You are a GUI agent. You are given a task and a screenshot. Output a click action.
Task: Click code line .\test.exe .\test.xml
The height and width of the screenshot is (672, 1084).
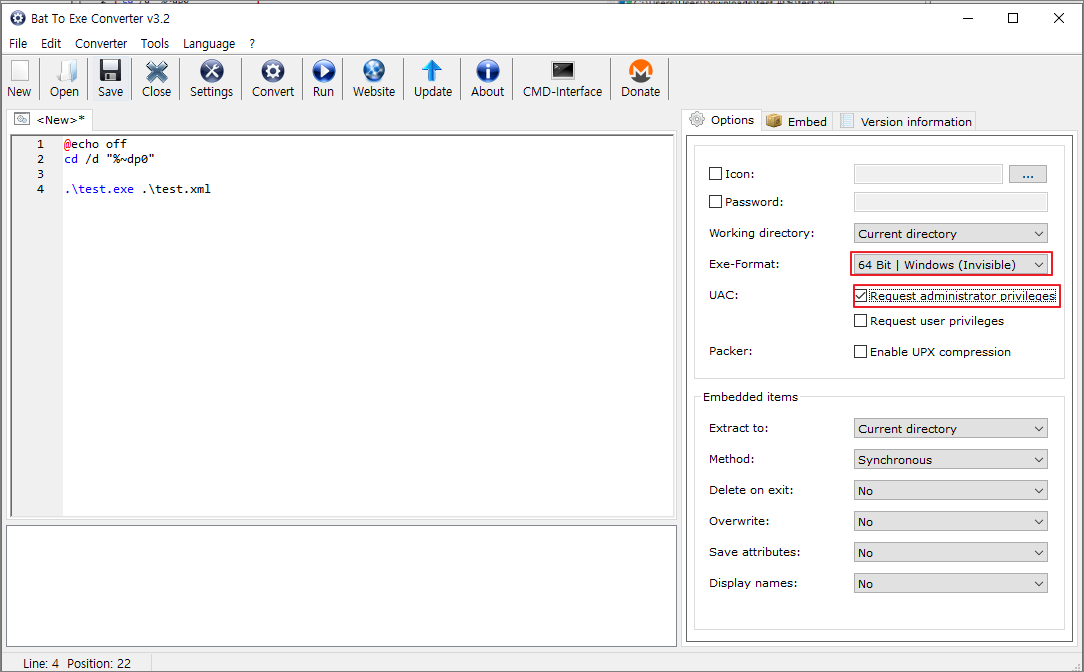click(138, 189)
